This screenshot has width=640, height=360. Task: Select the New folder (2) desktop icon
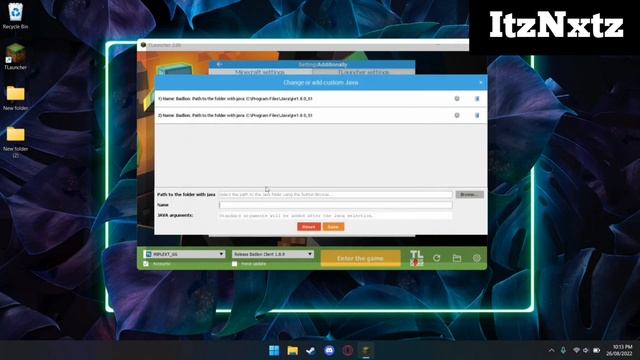tap(16, 142)
